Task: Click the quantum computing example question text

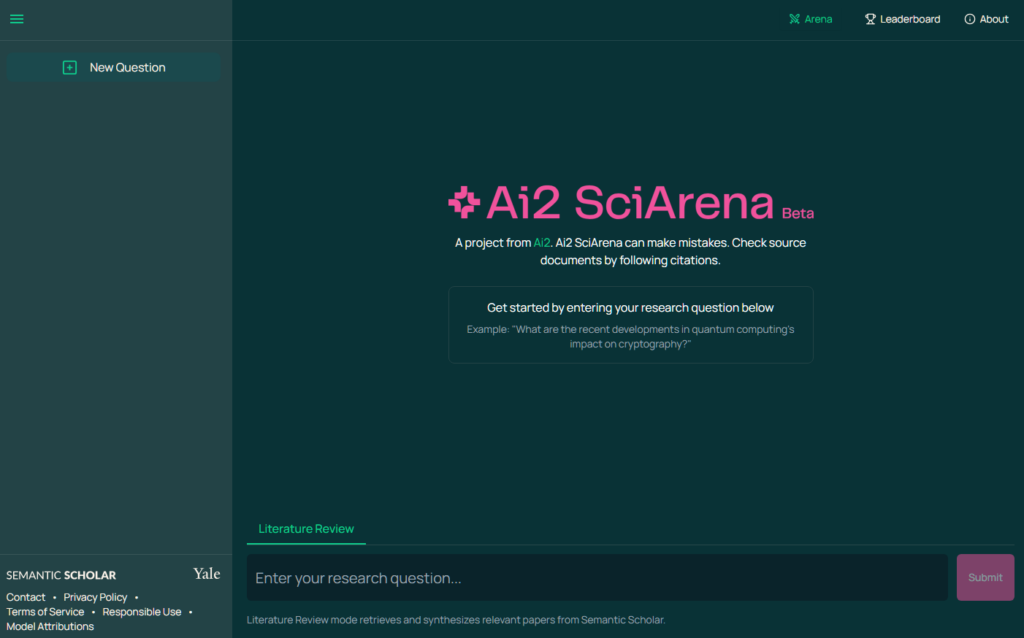Action: point(630,337)
